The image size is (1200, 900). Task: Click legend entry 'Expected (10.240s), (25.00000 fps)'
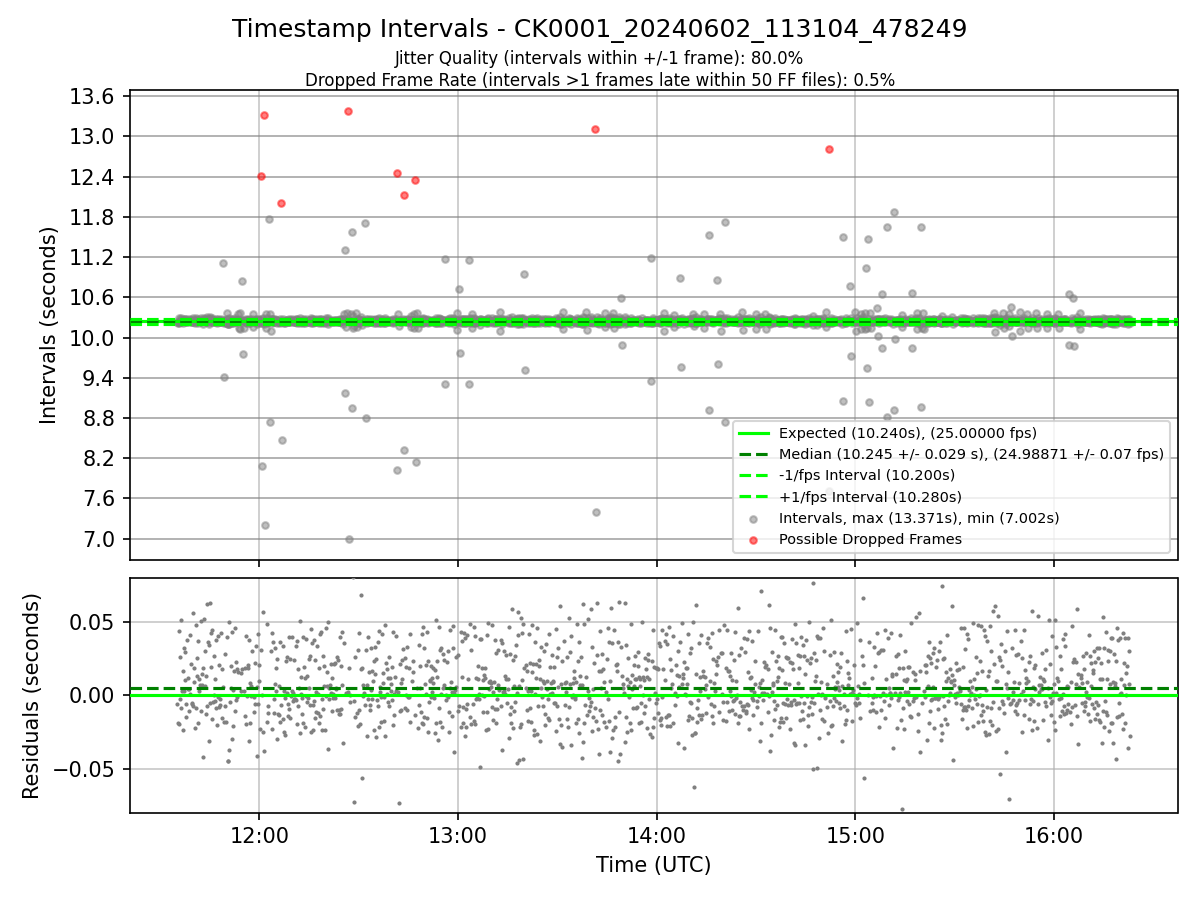pos(907,433)
